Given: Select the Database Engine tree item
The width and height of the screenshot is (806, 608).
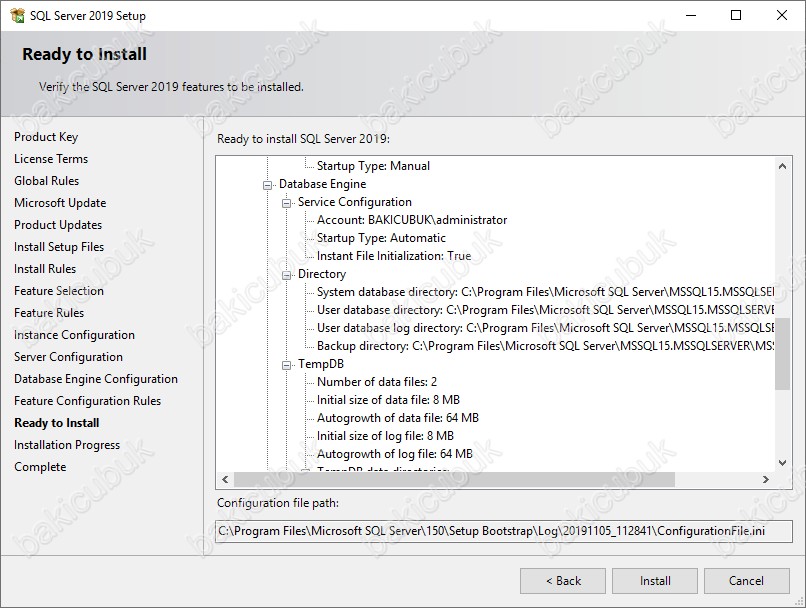Looking at the screenshot, I should (322, 184).
